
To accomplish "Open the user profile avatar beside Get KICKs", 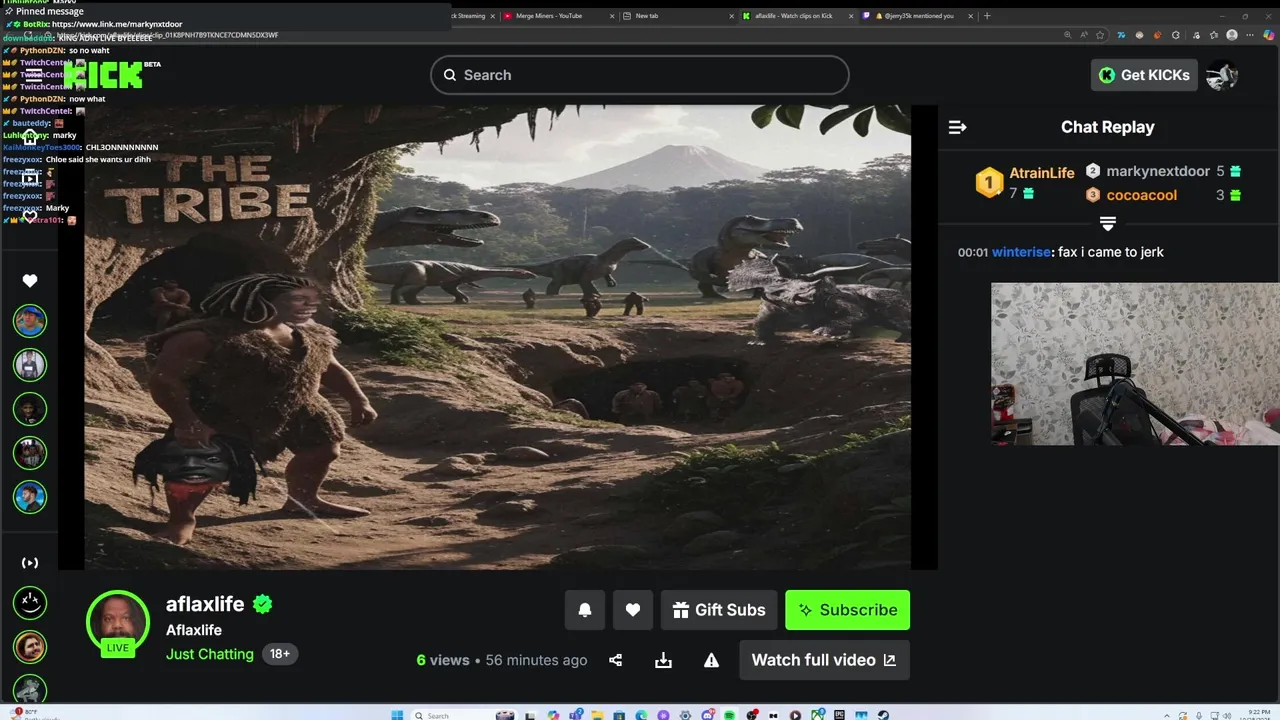I will pos(1222,75).
